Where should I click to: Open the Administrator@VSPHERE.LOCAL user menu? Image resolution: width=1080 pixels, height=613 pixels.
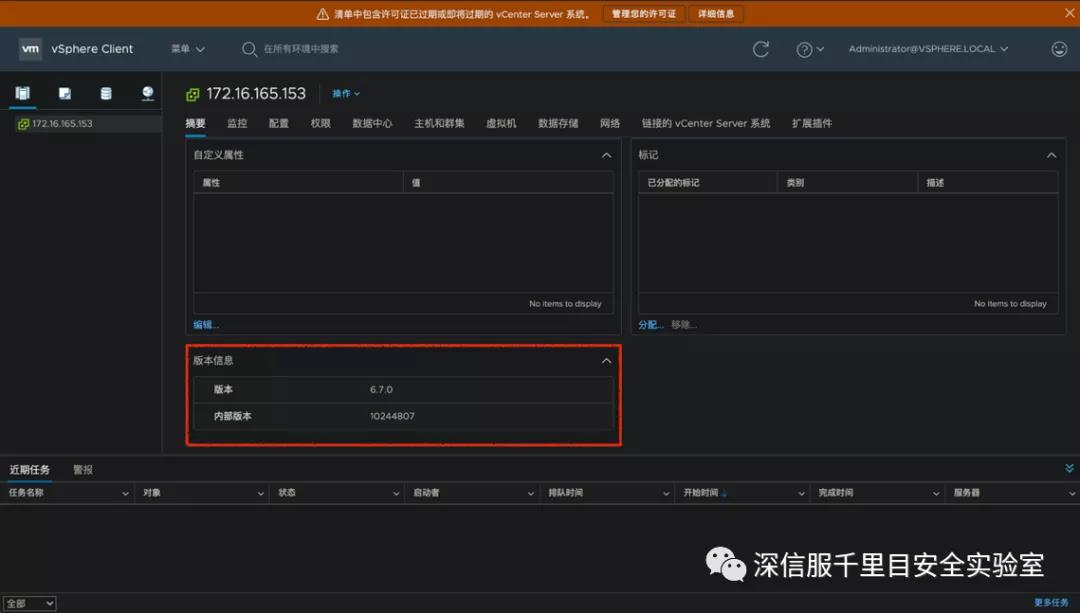tap(928, 49)
